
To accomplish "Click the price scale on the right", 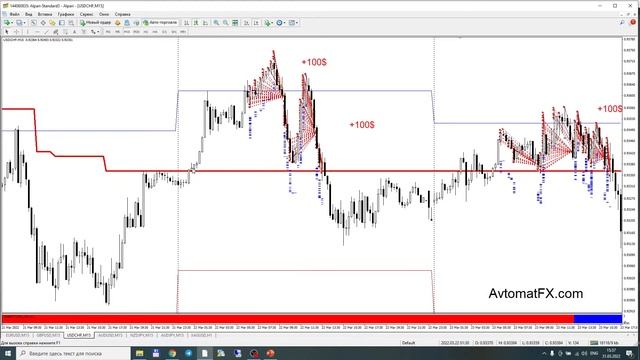I will click(630, 176).
